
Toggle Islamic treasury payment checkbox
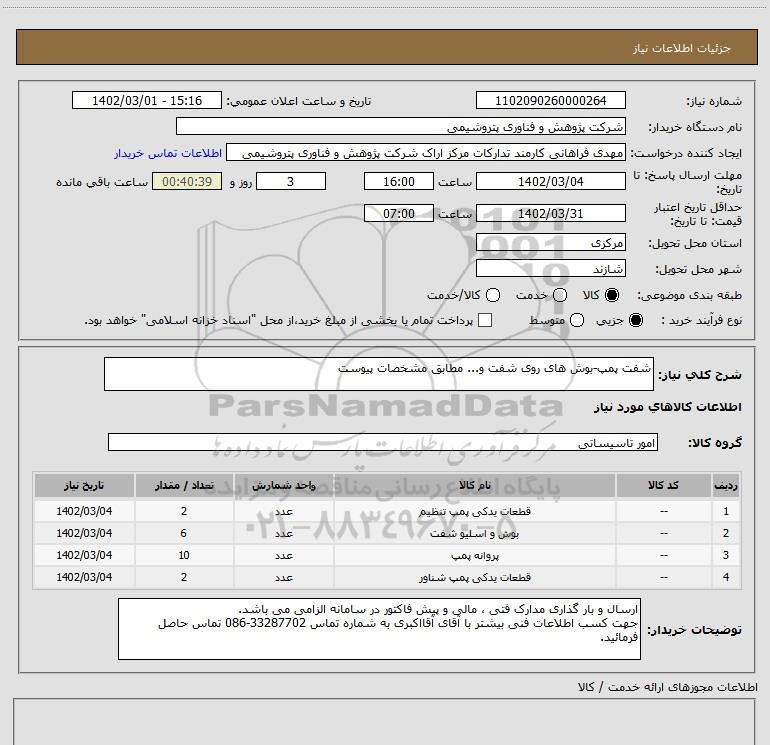[x=485, y=320]
